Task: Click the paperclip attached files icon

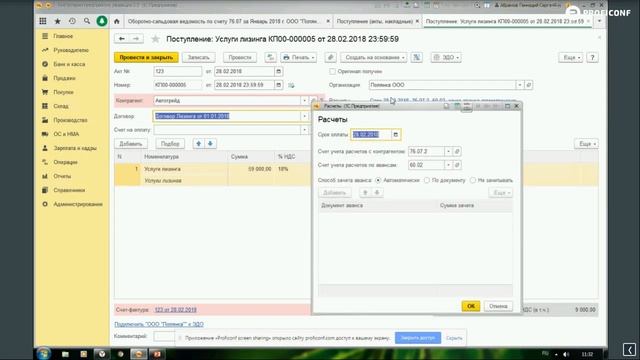Action: pyautogui.click(x=331, y=58)
